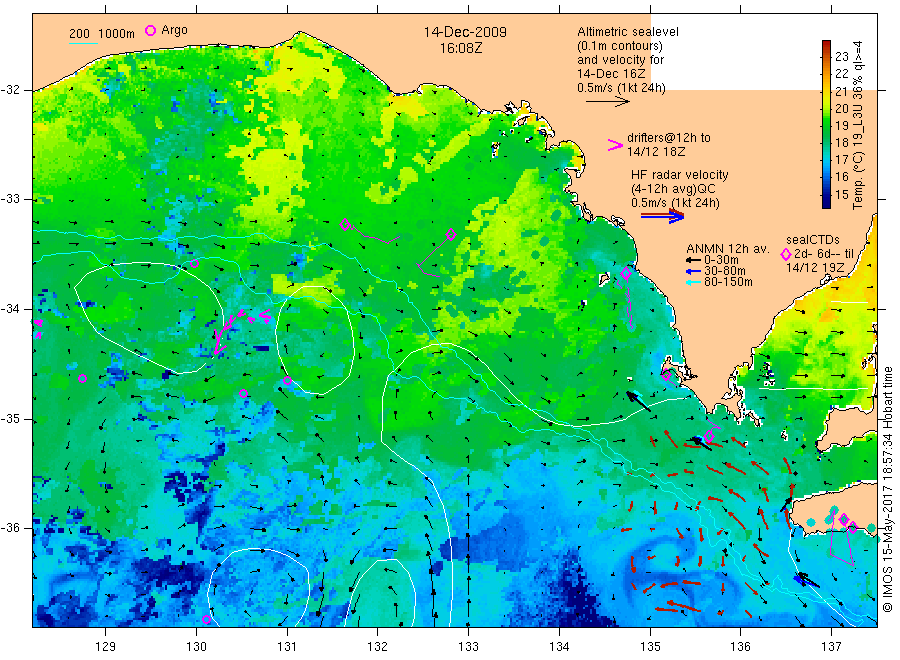Click the 'Argo' legend label
Image resolution: width=900 pixels, height=660 pixels.
pyautogui.click(x=174, y=30)
